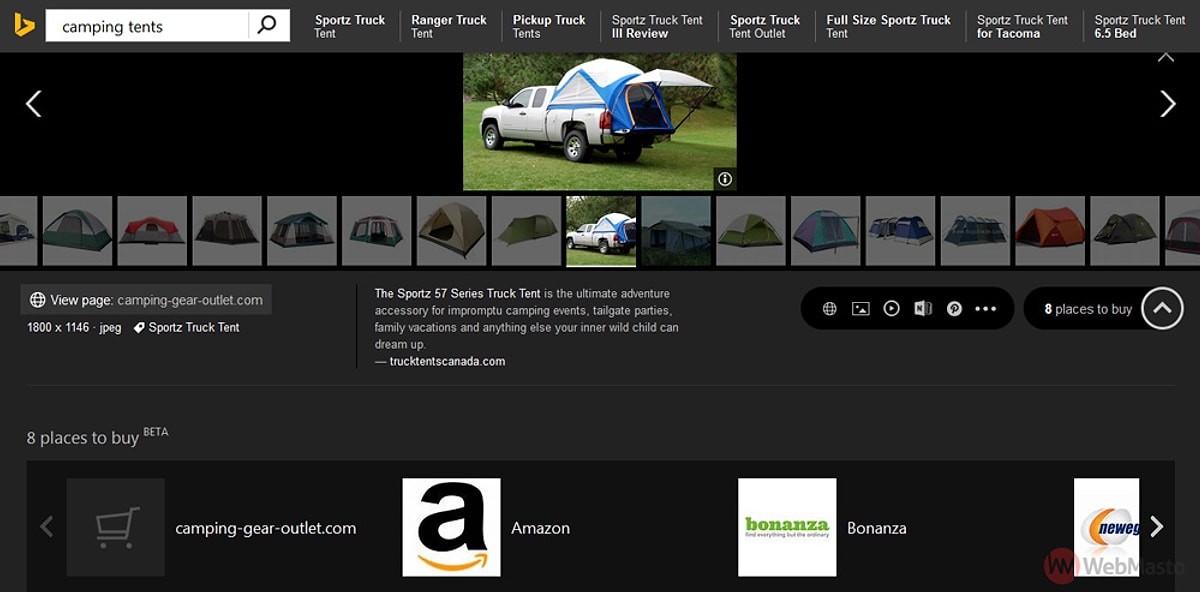1200x592 pixels.
Task: Click the view image icon in the toolbar
Action: [x=860, y=309]
